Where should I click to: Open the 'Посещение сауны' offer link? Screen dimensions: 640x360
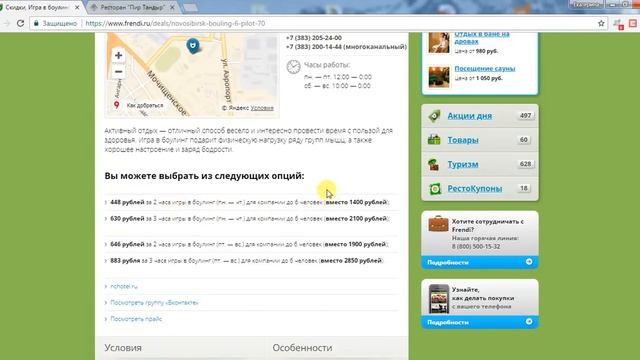(x=484, y=69)
